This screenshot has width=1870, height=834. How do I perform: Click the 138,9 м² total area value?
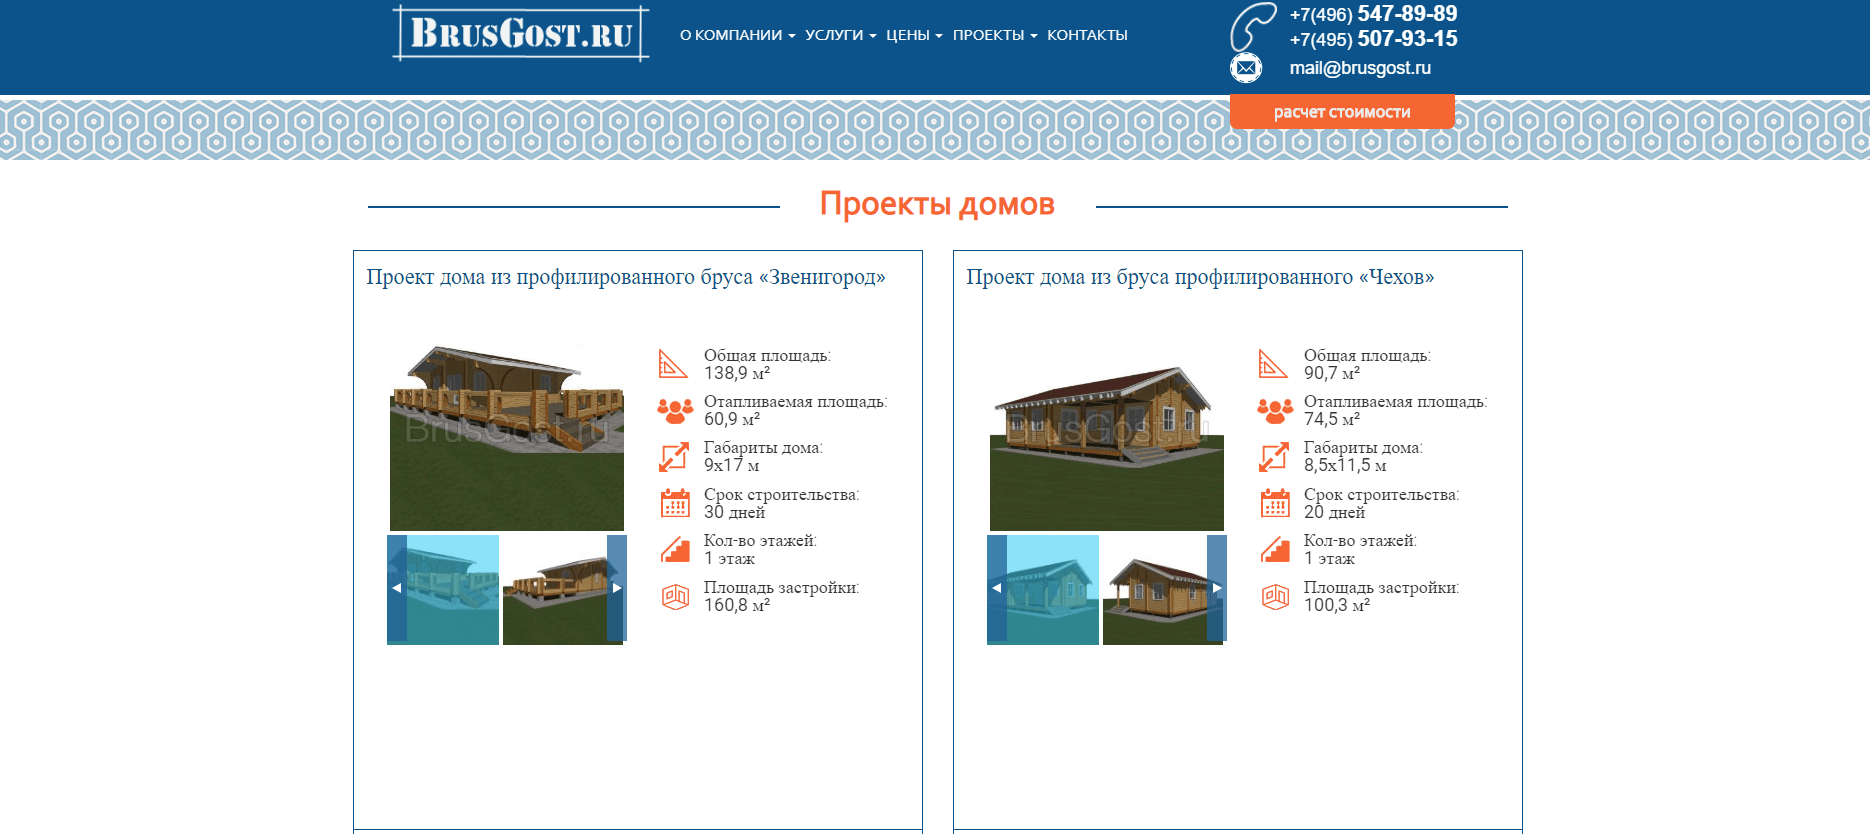(737, 373)
